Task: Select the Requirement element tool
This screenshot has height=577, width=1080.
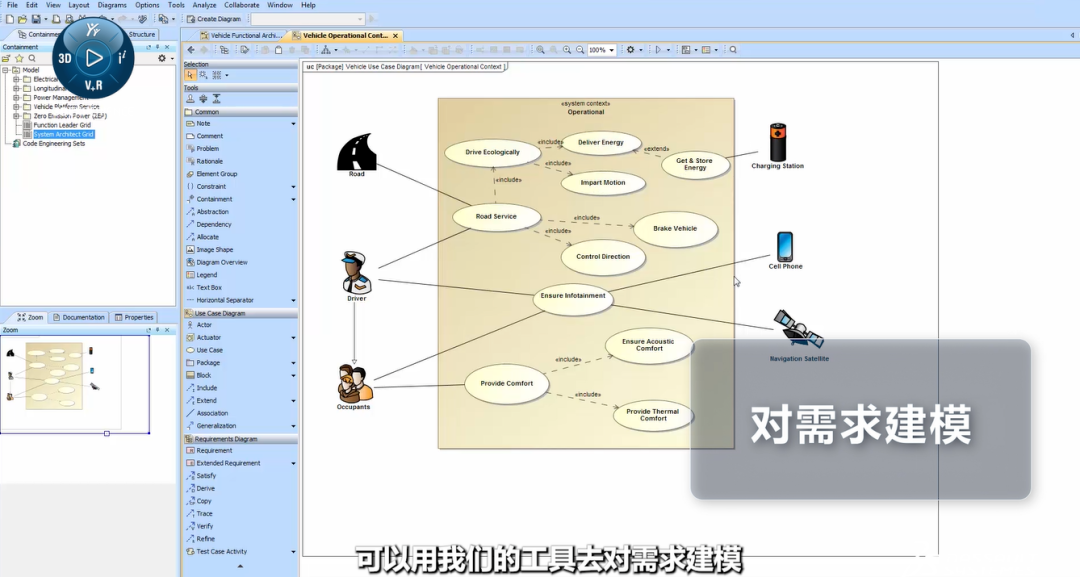Action: pyautogui.click(x=214, y=451)
